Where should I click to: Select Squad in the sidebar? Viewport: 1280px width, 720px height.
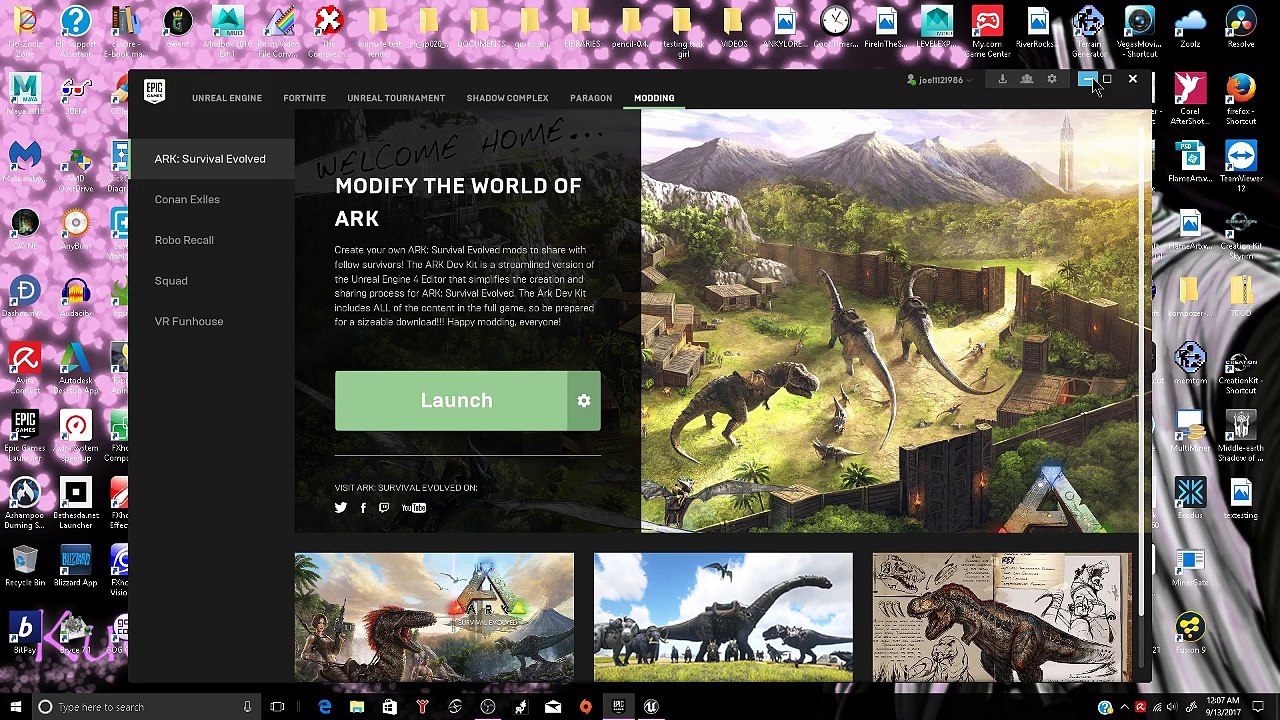(171, 281)
